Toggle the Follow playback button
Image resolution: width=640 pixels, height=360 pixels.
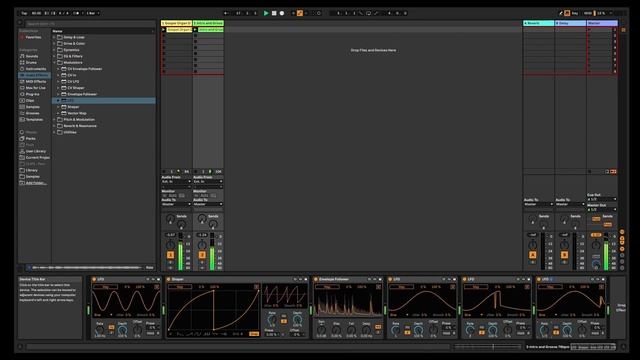tap(226, 13)
